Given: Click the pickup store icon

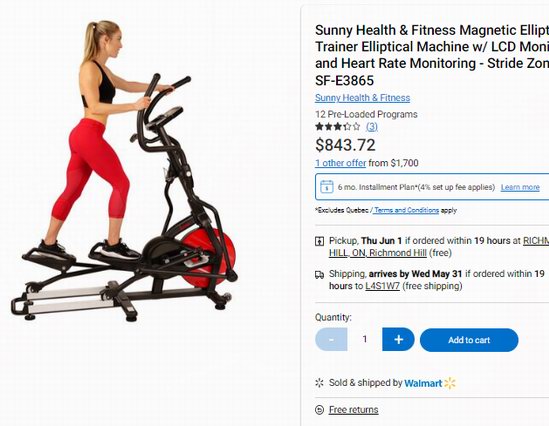Looking at the screenshot, I should [x=319, y=241].
